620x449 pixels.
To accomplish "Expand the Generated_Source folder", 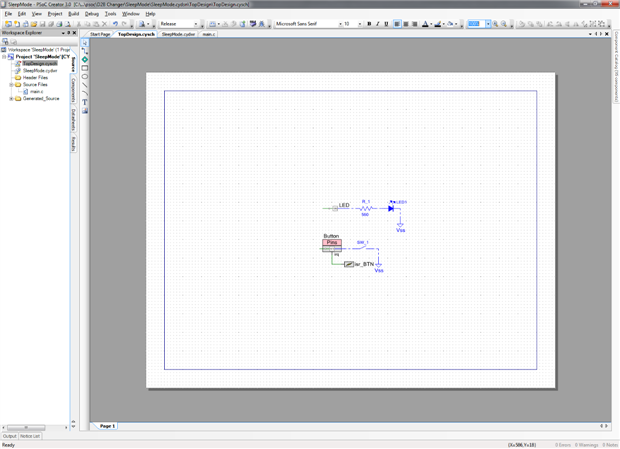I will (11, 98).
